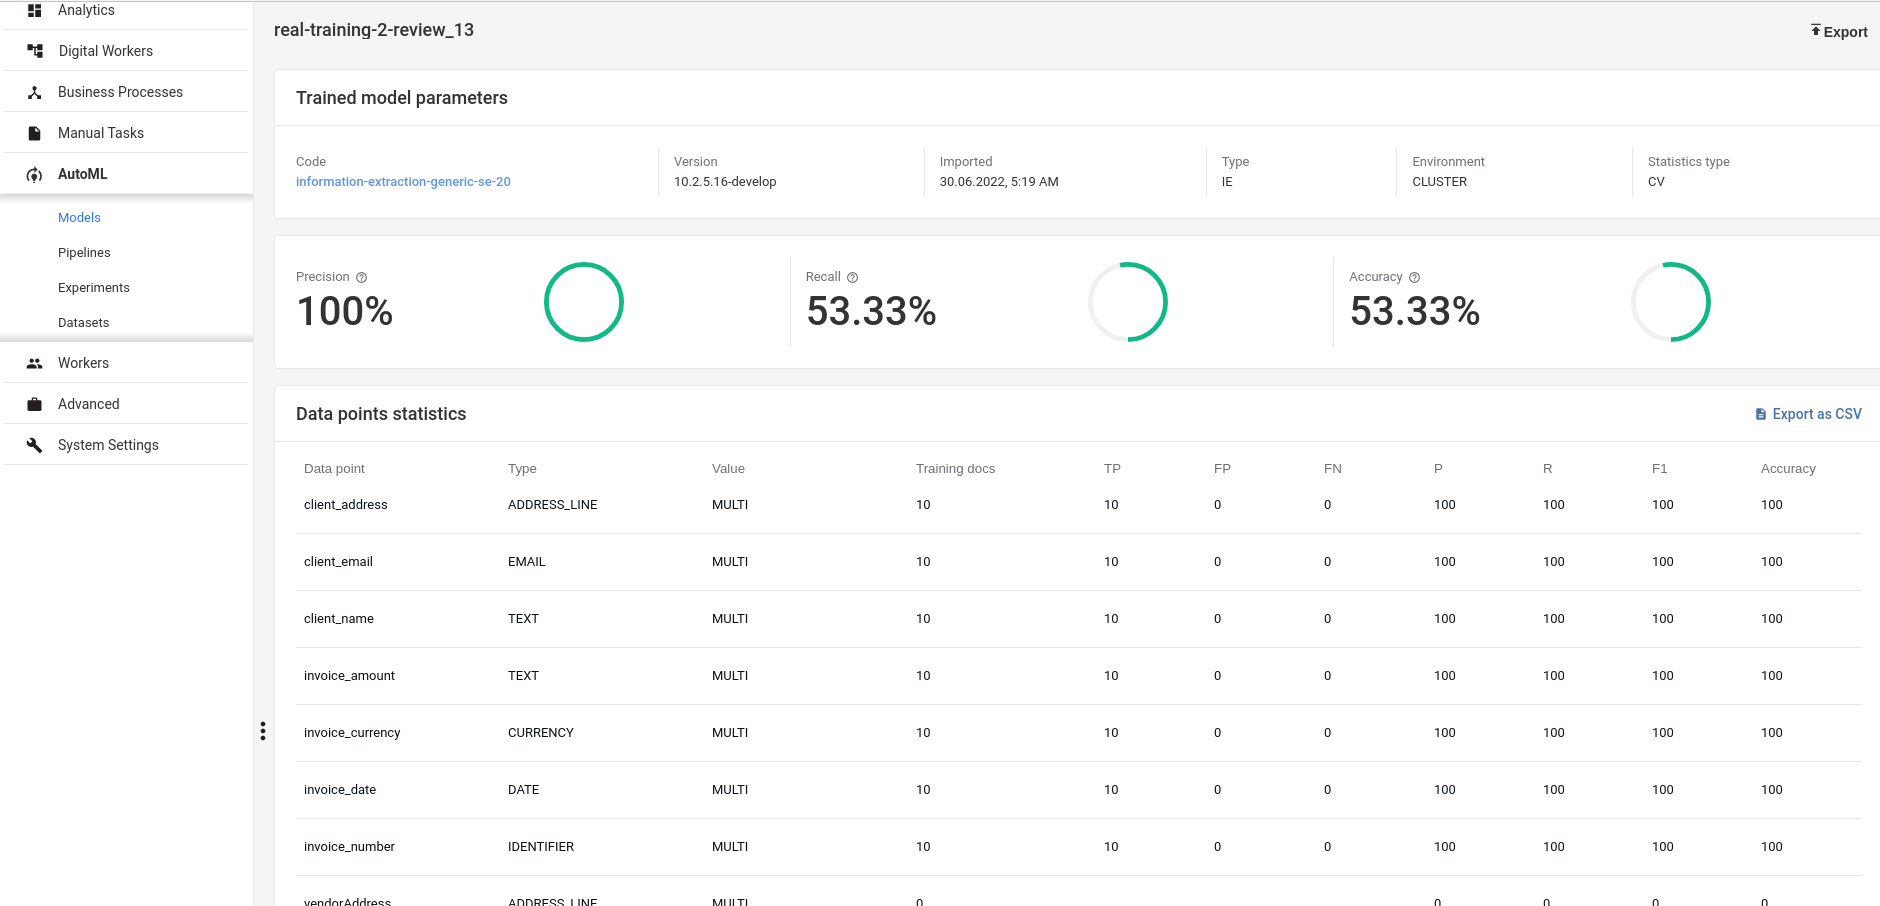
Task: Click the Digital Workers sidebar icon
Action: 34,51
